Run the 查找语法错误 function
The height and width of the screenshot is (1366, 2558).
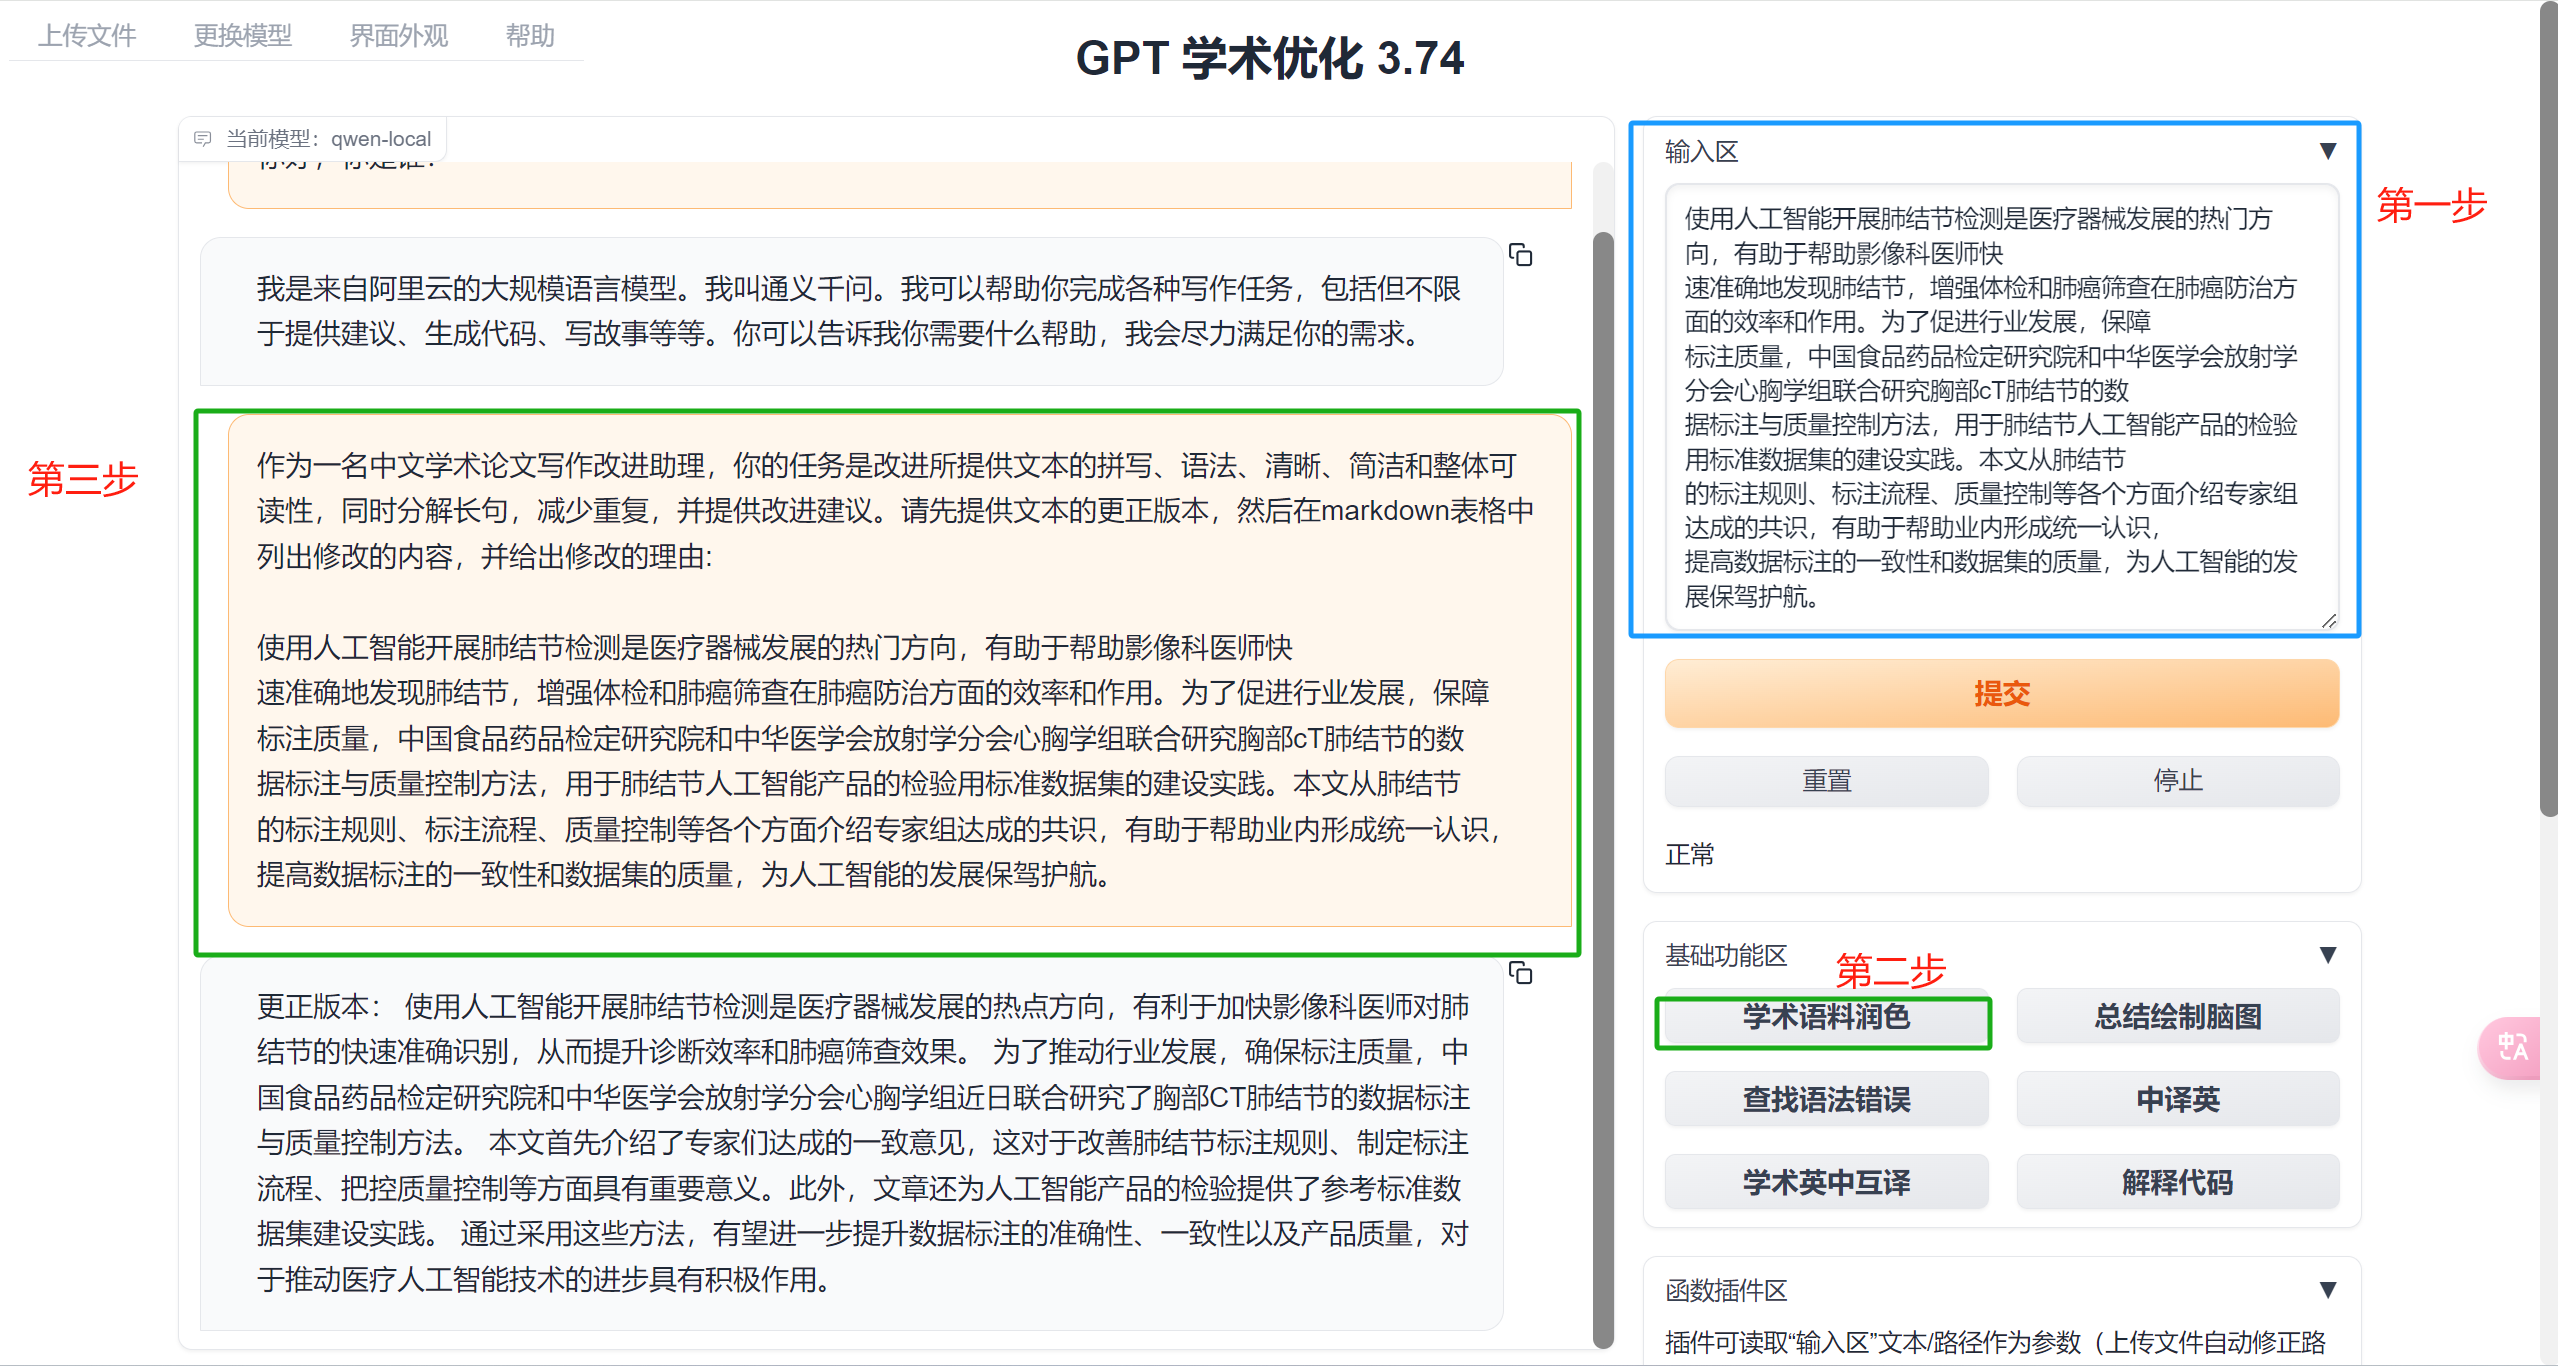click(1826, 1100)
